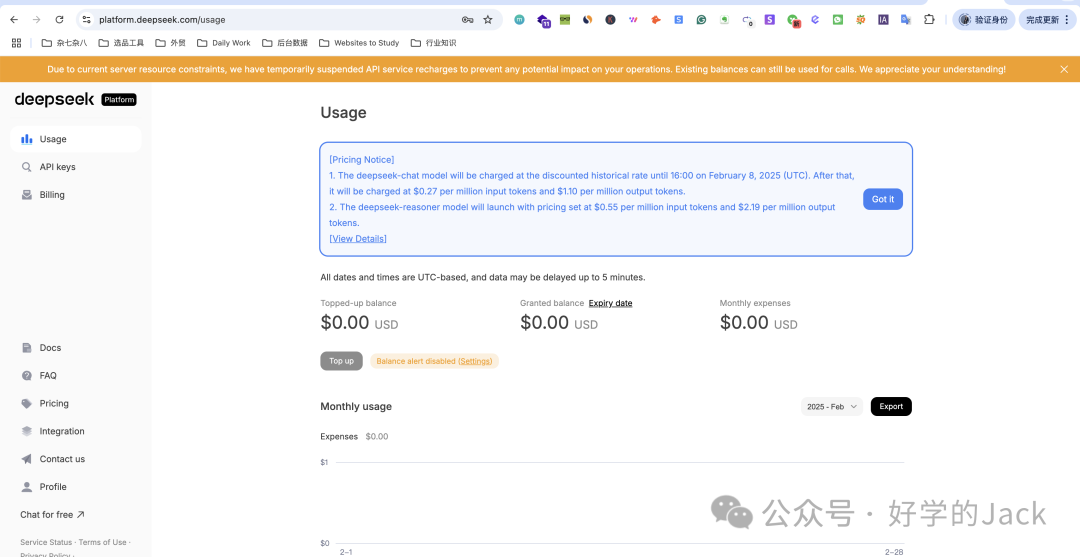Click the 验证身份 profile button

(984, 20)
